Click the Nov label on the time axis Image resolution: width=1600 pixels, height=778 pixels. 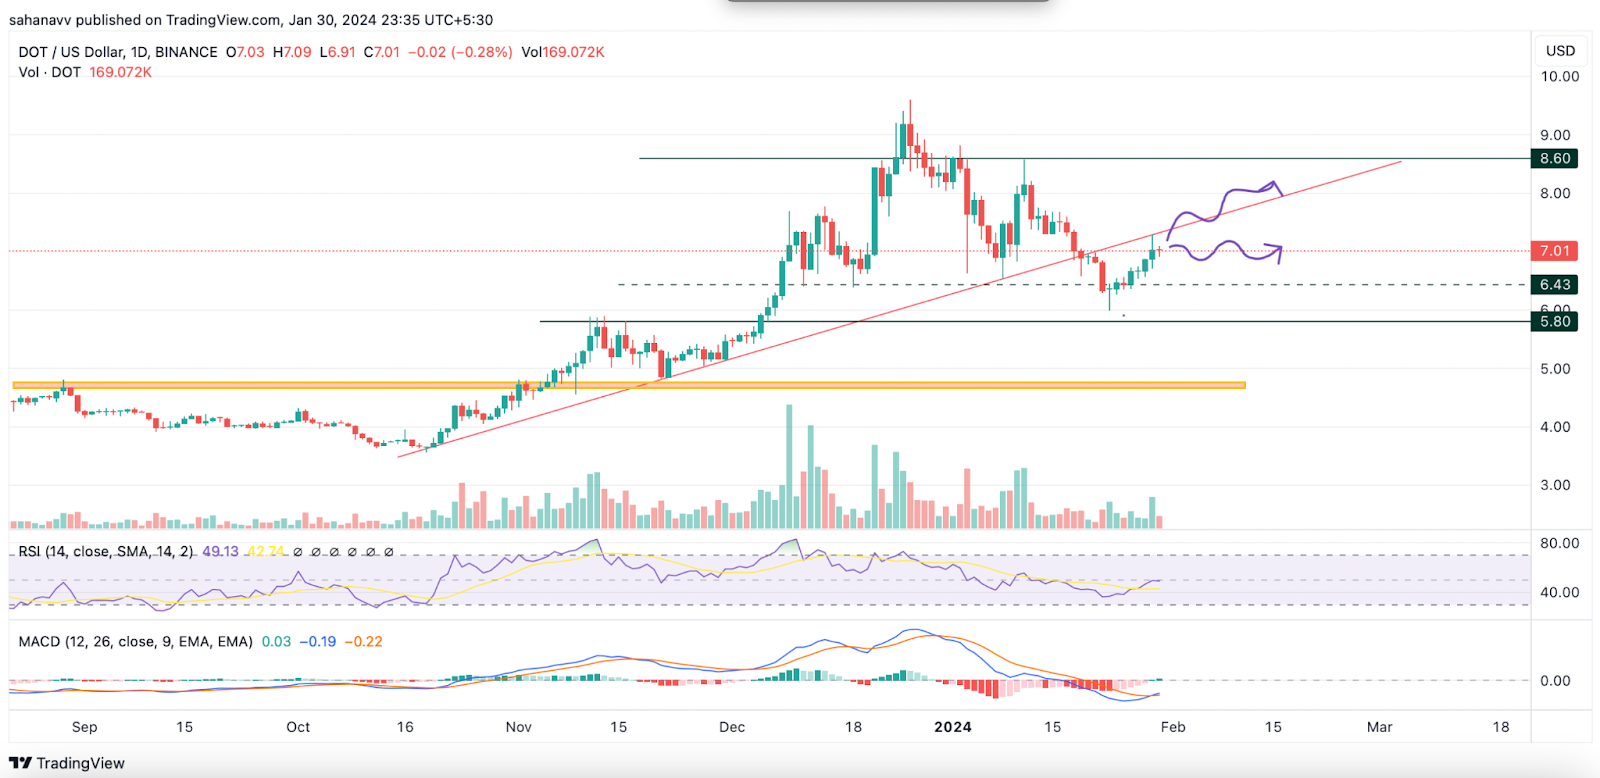[x=518, y=727]
